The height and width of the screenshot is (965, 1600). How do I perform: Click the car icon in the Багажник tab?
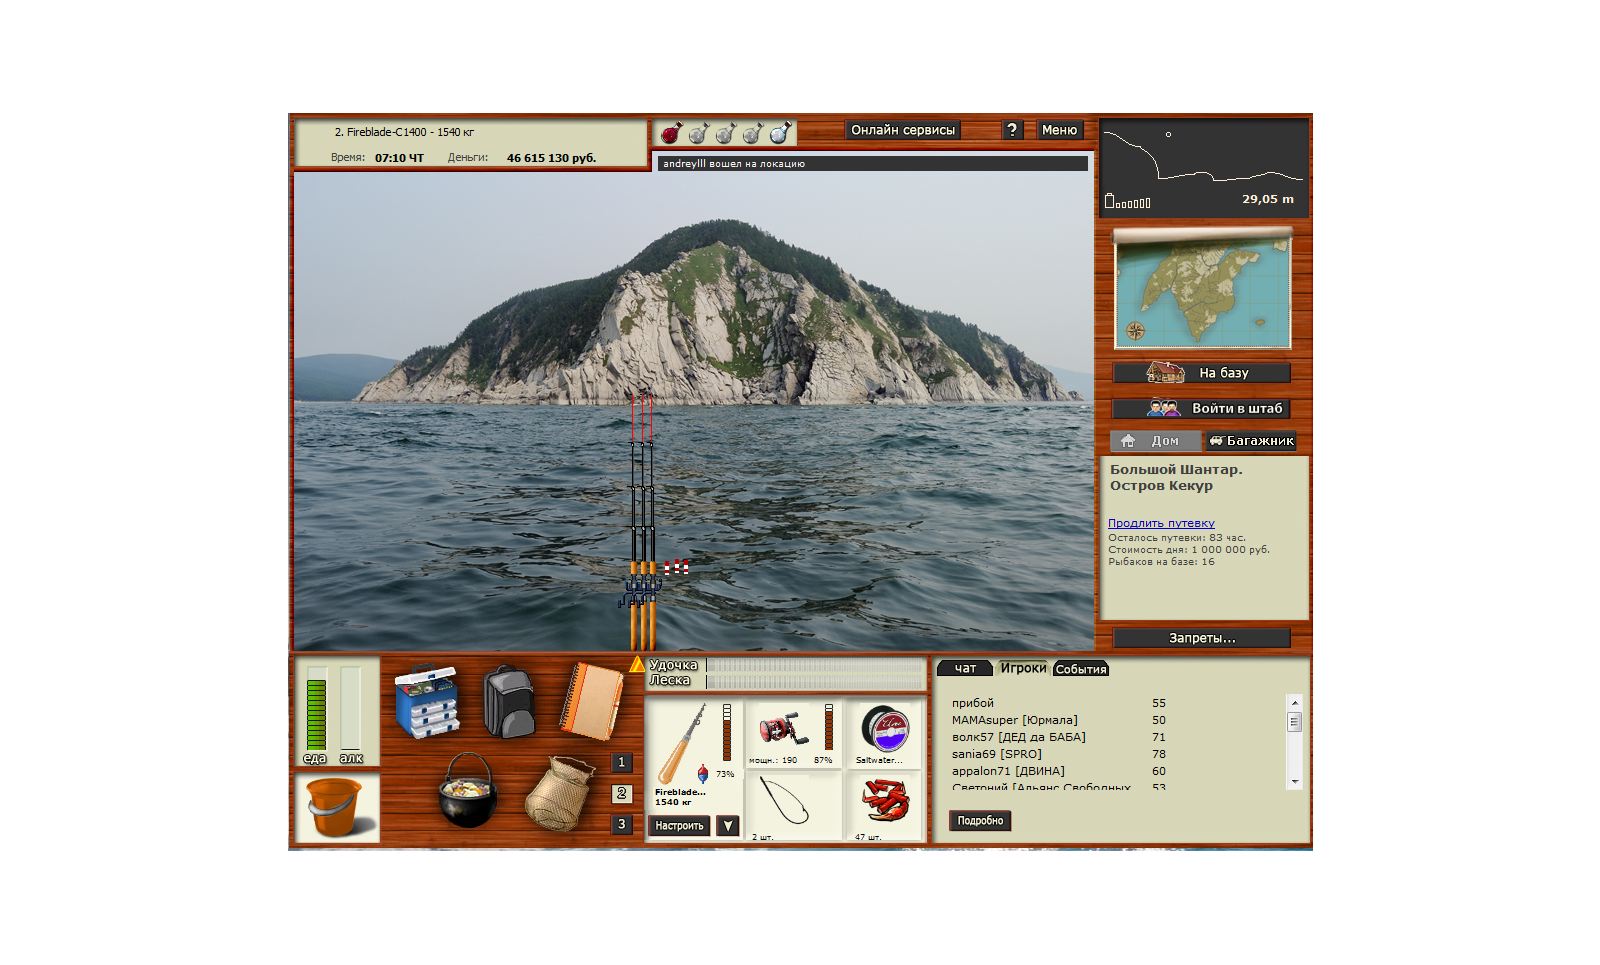pyautogui.click(x=1216, y=441)
